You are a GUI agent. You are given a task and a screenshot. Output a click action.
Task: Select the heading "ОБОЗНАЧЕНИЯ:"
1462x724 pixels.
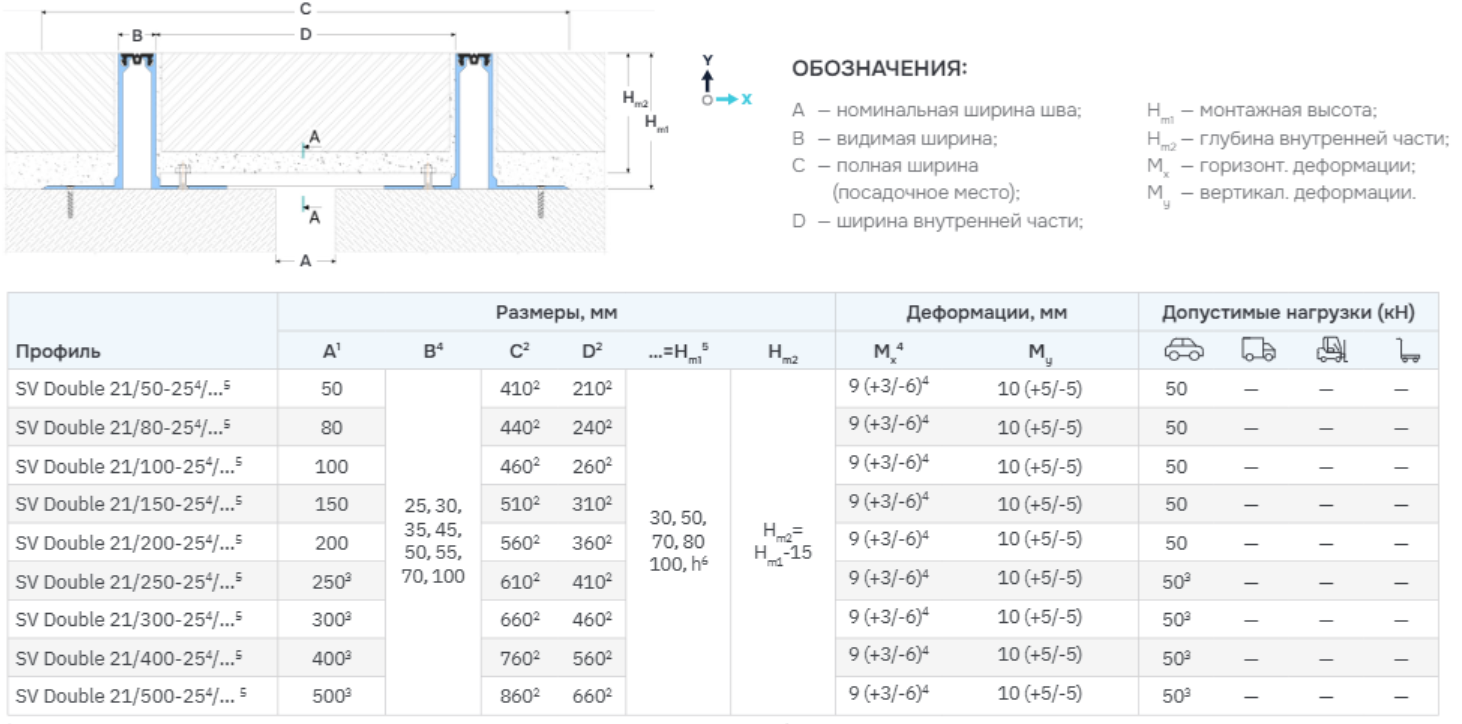coord(880,69)
